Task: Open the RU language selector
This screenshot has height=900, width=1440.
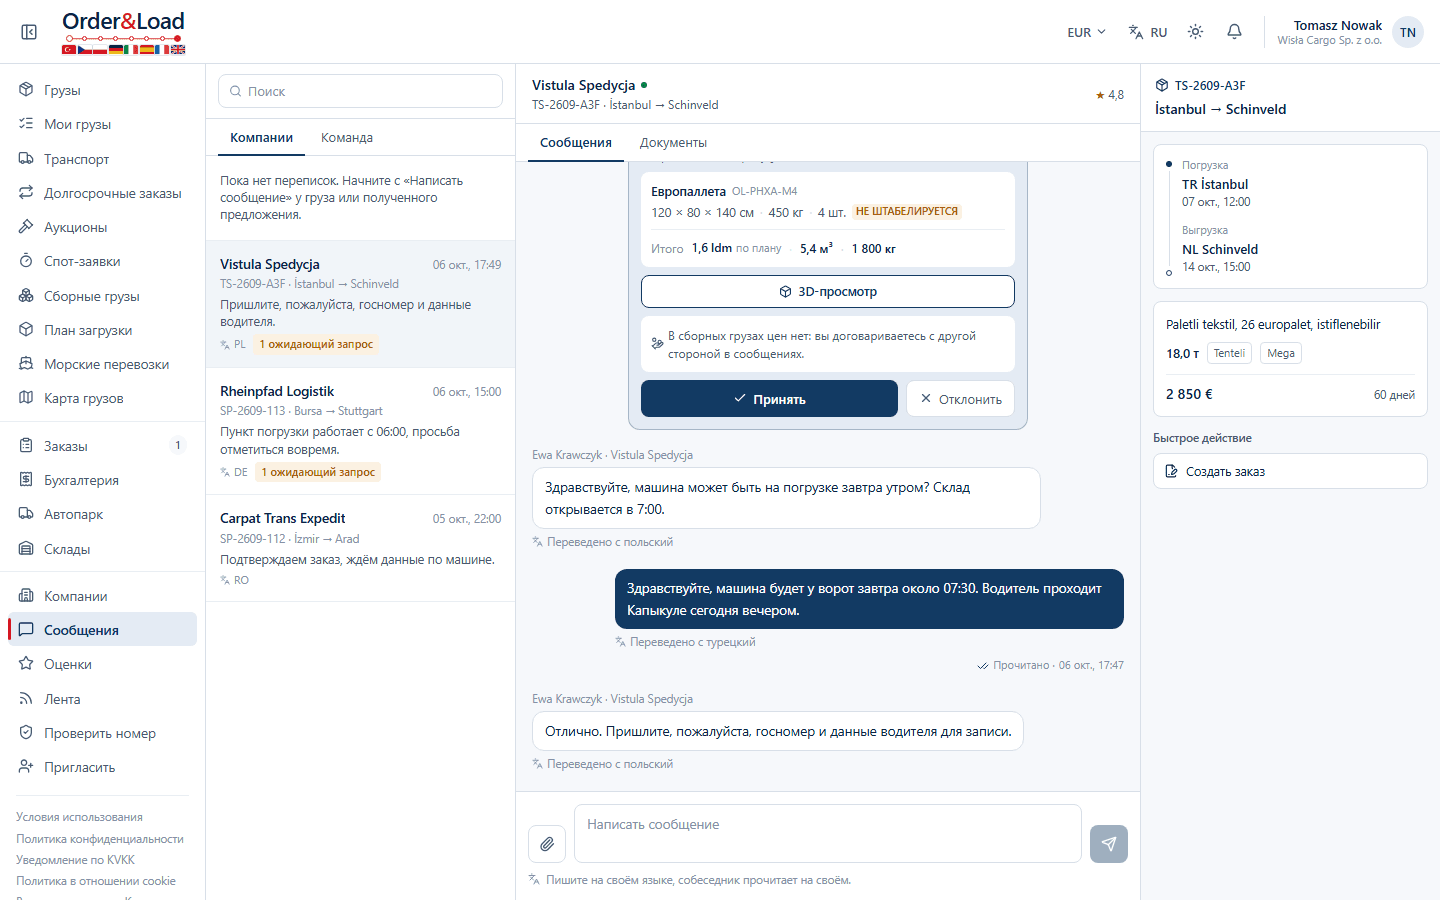Action: tap(1148, 32)
